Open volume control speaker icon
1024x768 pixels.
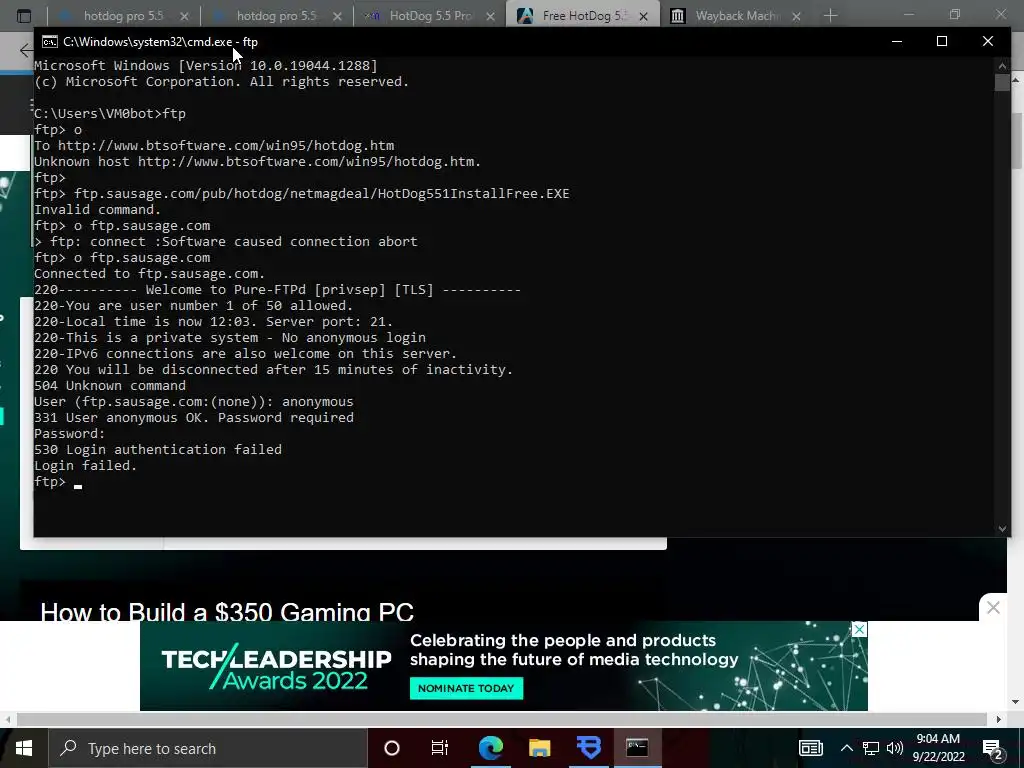895,748
